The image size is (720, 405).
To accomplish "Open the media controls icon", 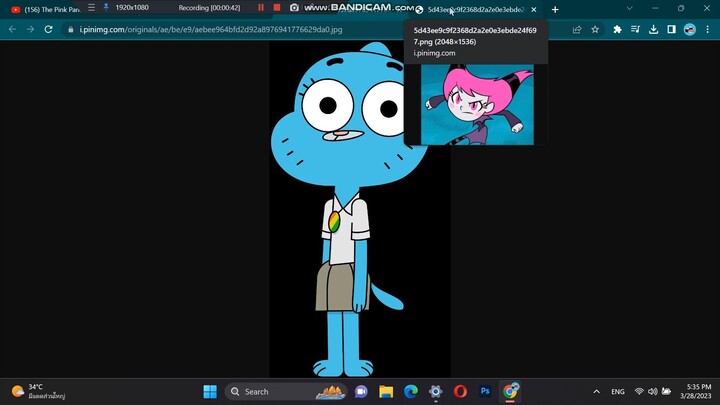I will (x=635, y=29).
